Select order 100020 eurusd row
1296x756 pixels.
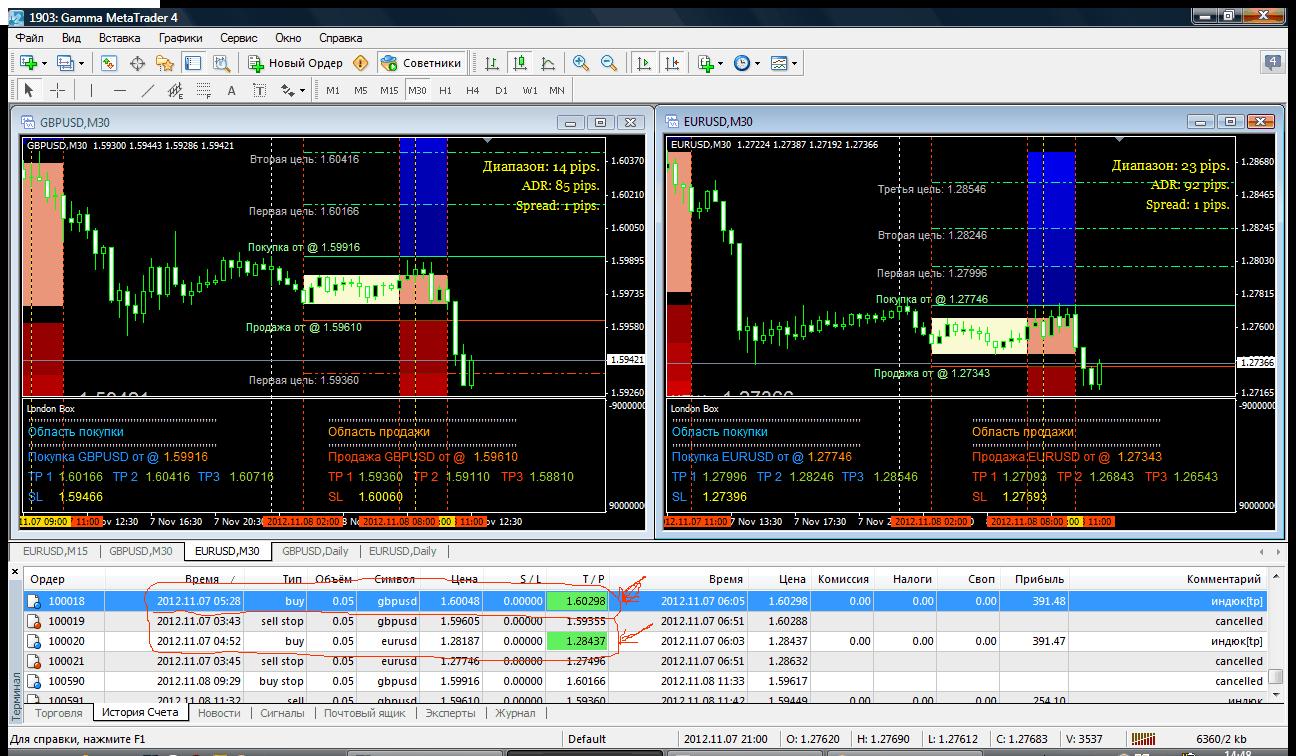tap(647, 641)
